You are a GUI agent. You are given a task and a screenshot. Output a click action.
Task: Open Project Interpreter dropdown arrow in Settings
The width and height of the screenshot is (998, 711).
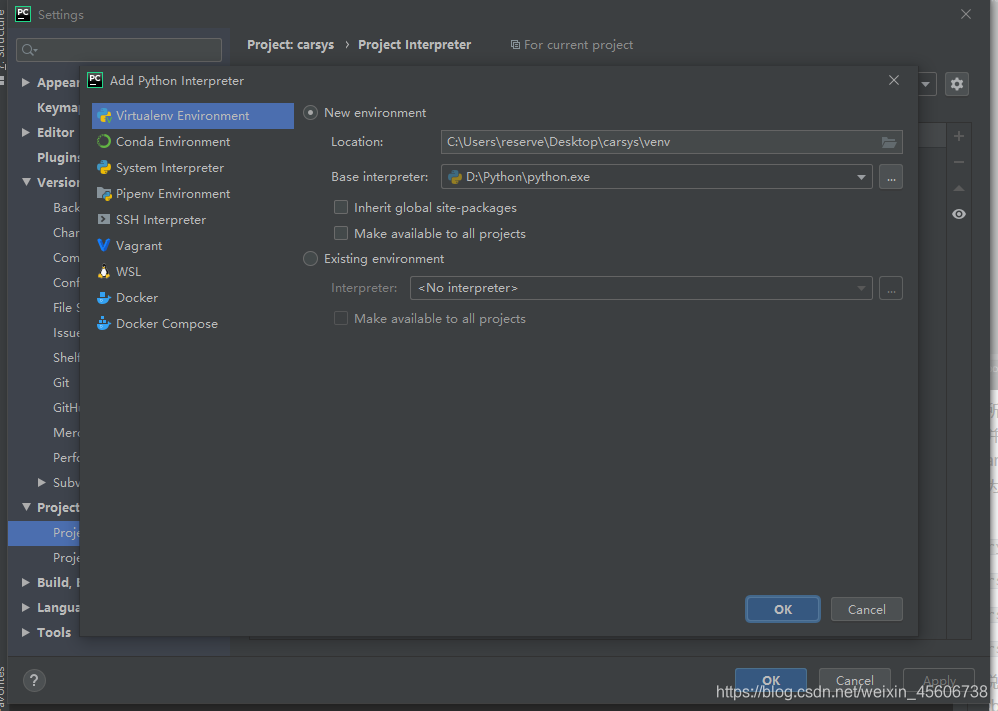(x=925, y=84)
